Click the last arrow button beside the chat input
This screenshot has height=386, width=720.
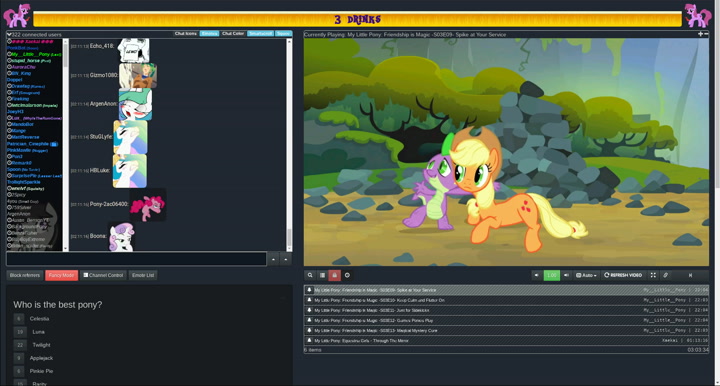pyautogui.click(x=286, y=259)
